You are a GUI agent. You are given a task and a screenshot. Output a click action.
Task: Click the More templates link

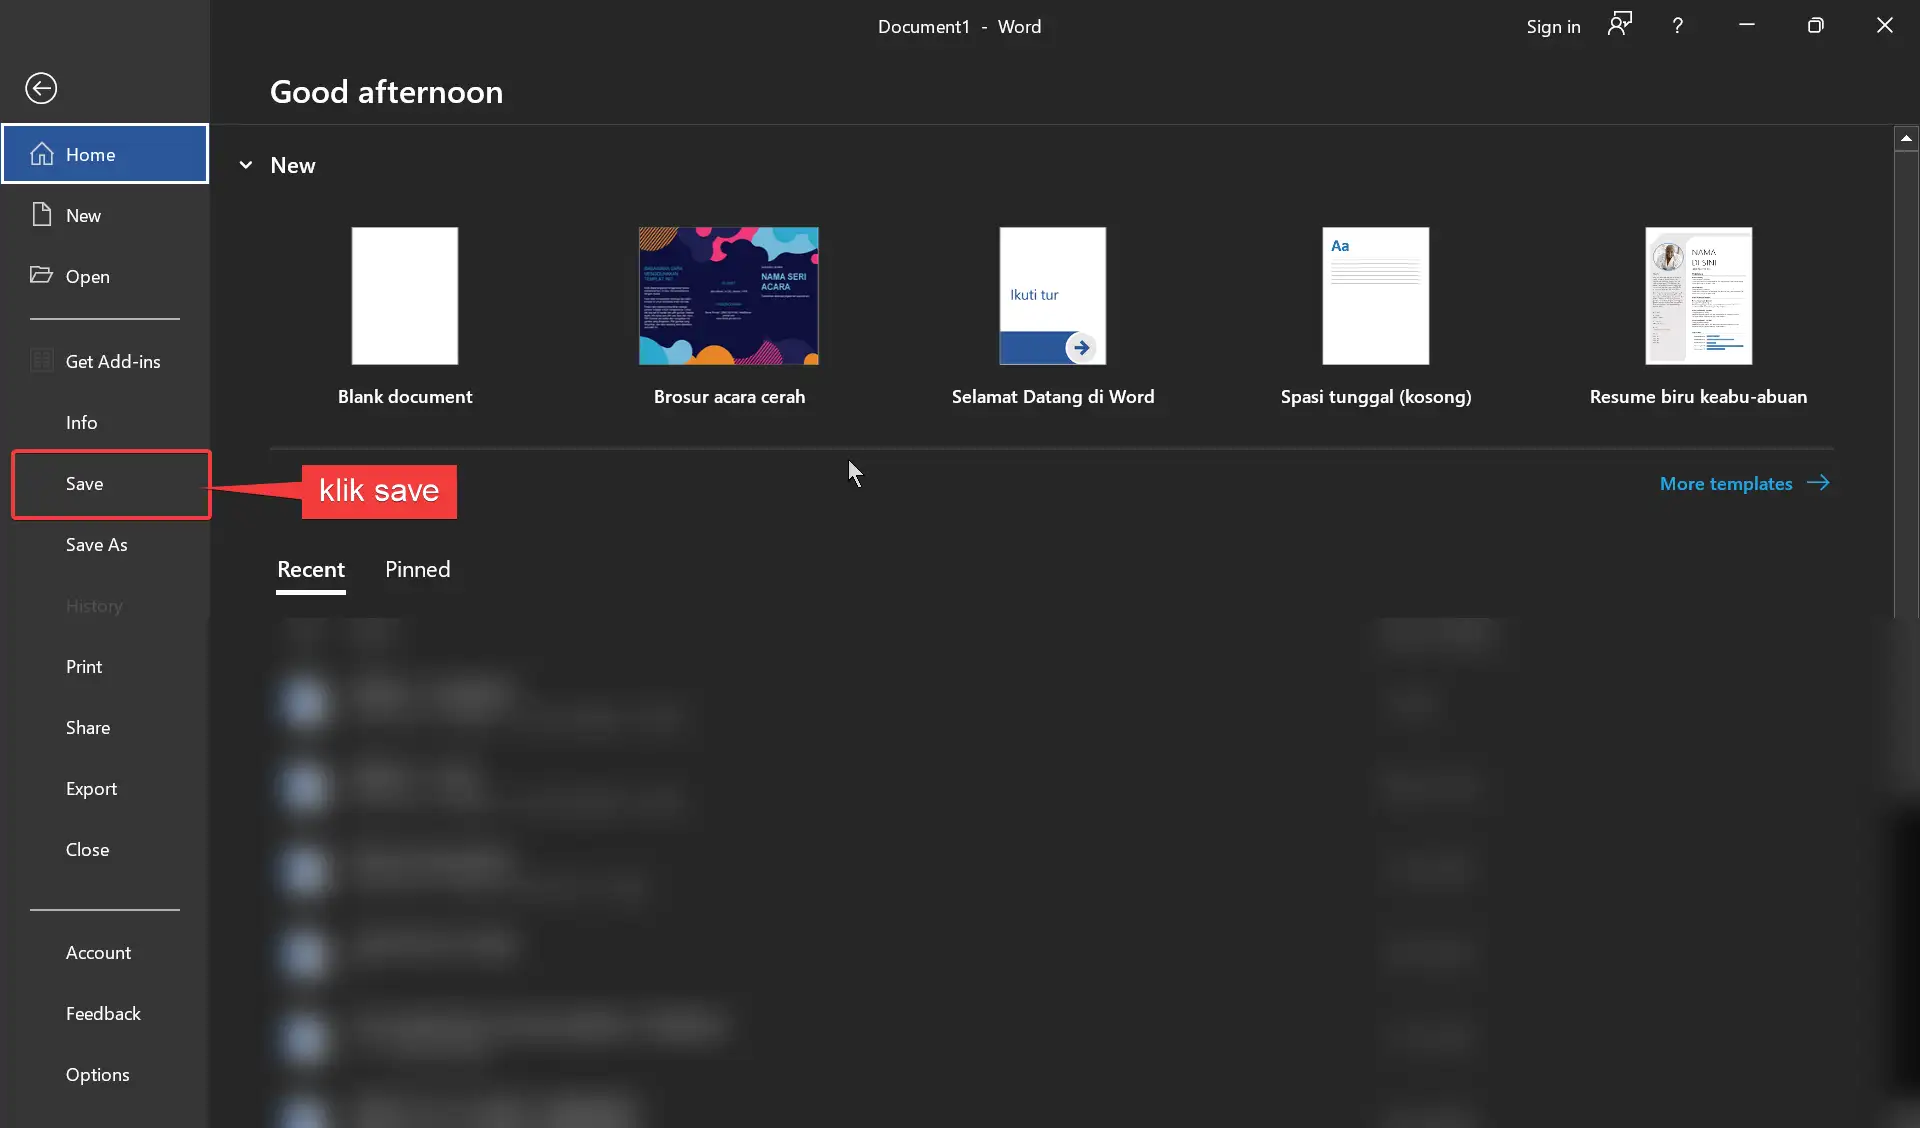[x=1725, y=483]
